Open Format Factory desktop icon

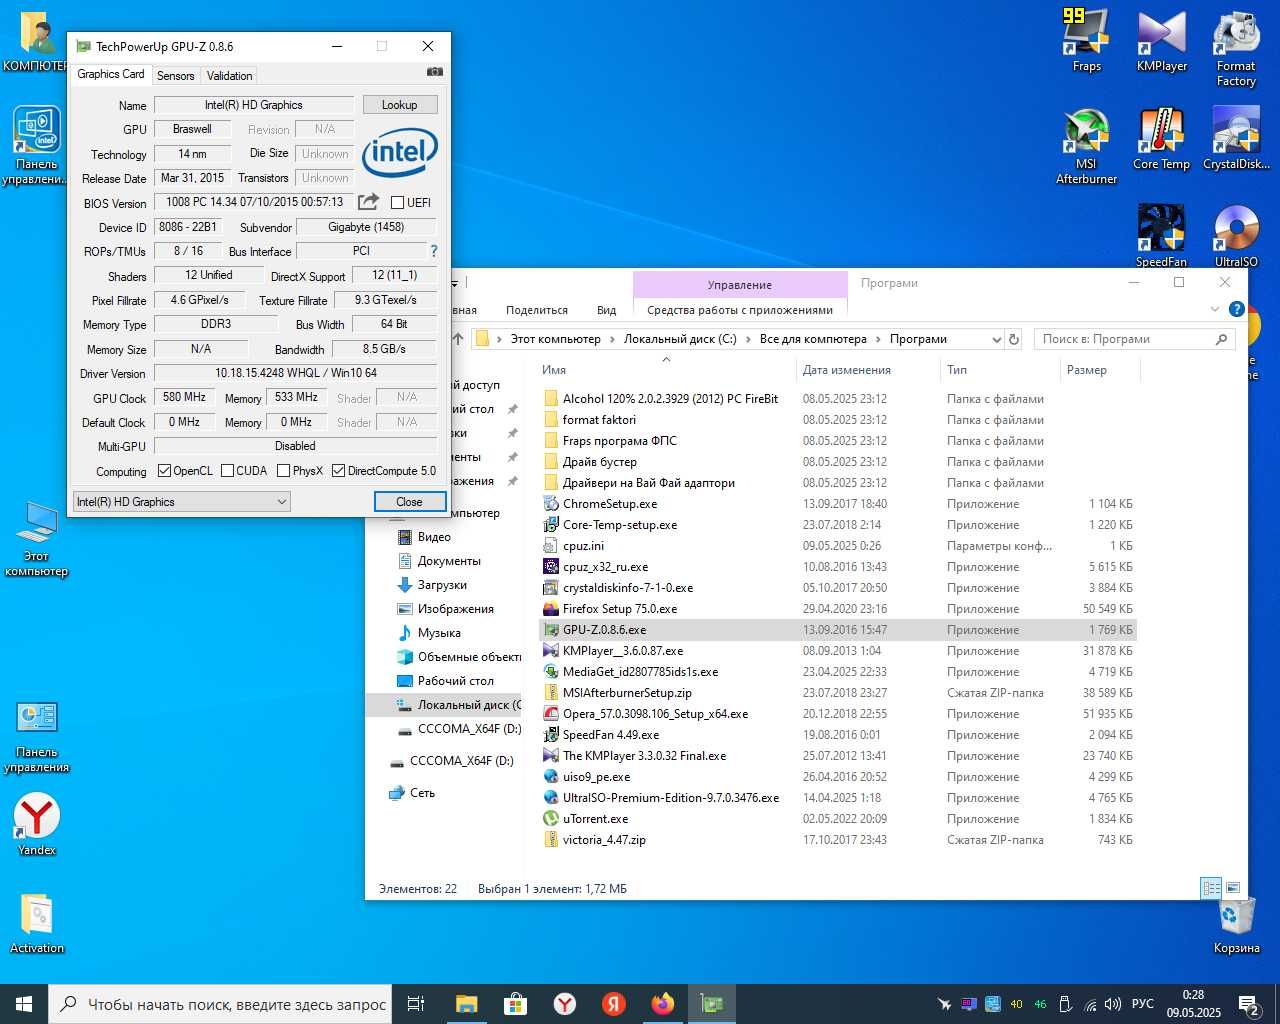pos(1236,48)
